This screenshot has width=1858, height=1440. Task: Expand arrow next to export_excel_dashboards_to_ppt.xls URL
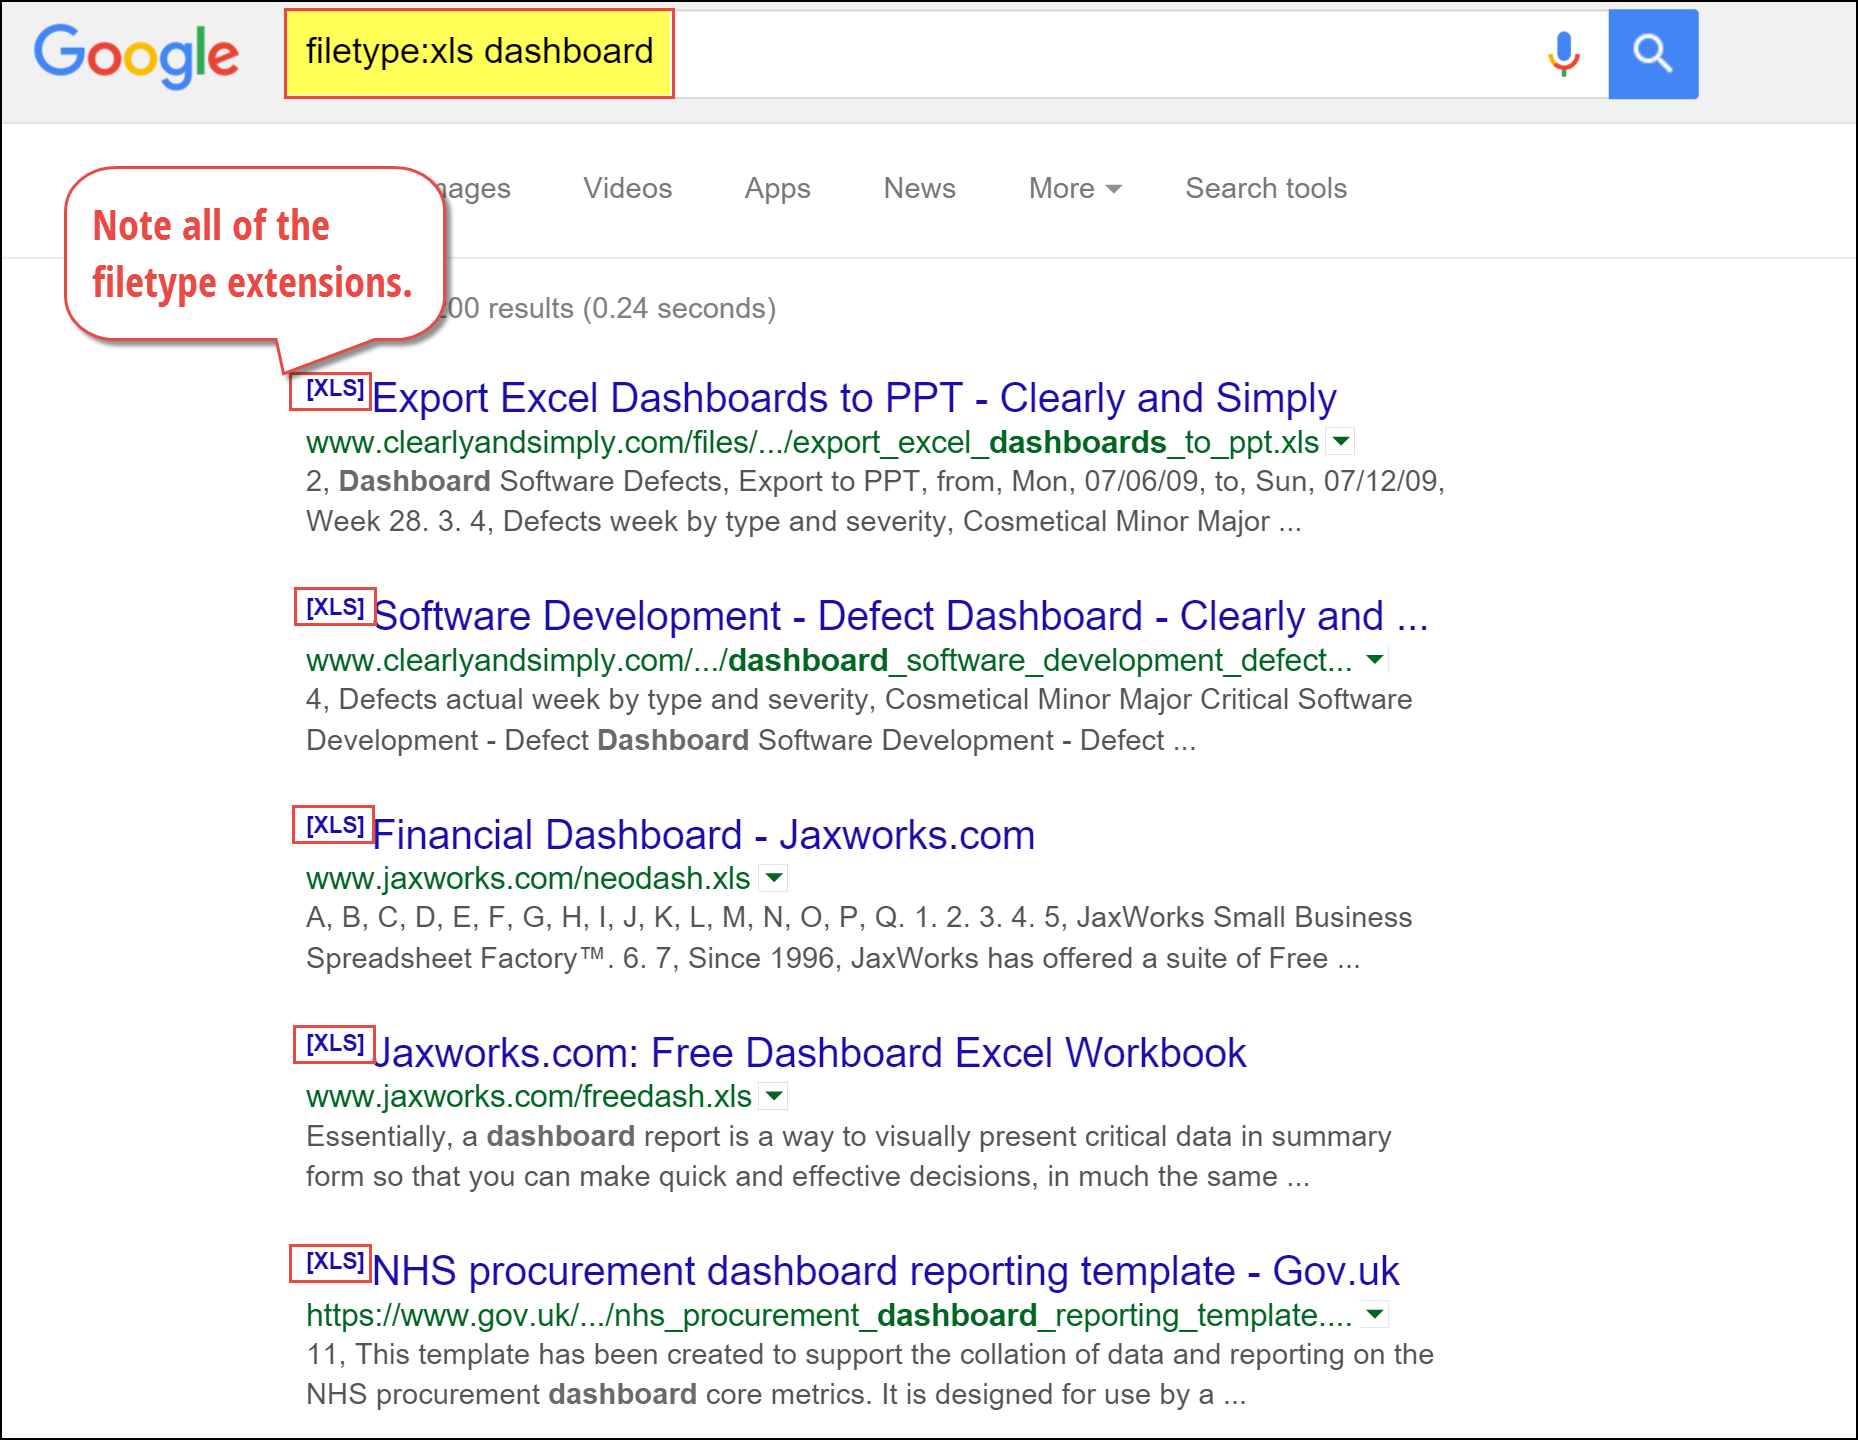point(1341,441)
